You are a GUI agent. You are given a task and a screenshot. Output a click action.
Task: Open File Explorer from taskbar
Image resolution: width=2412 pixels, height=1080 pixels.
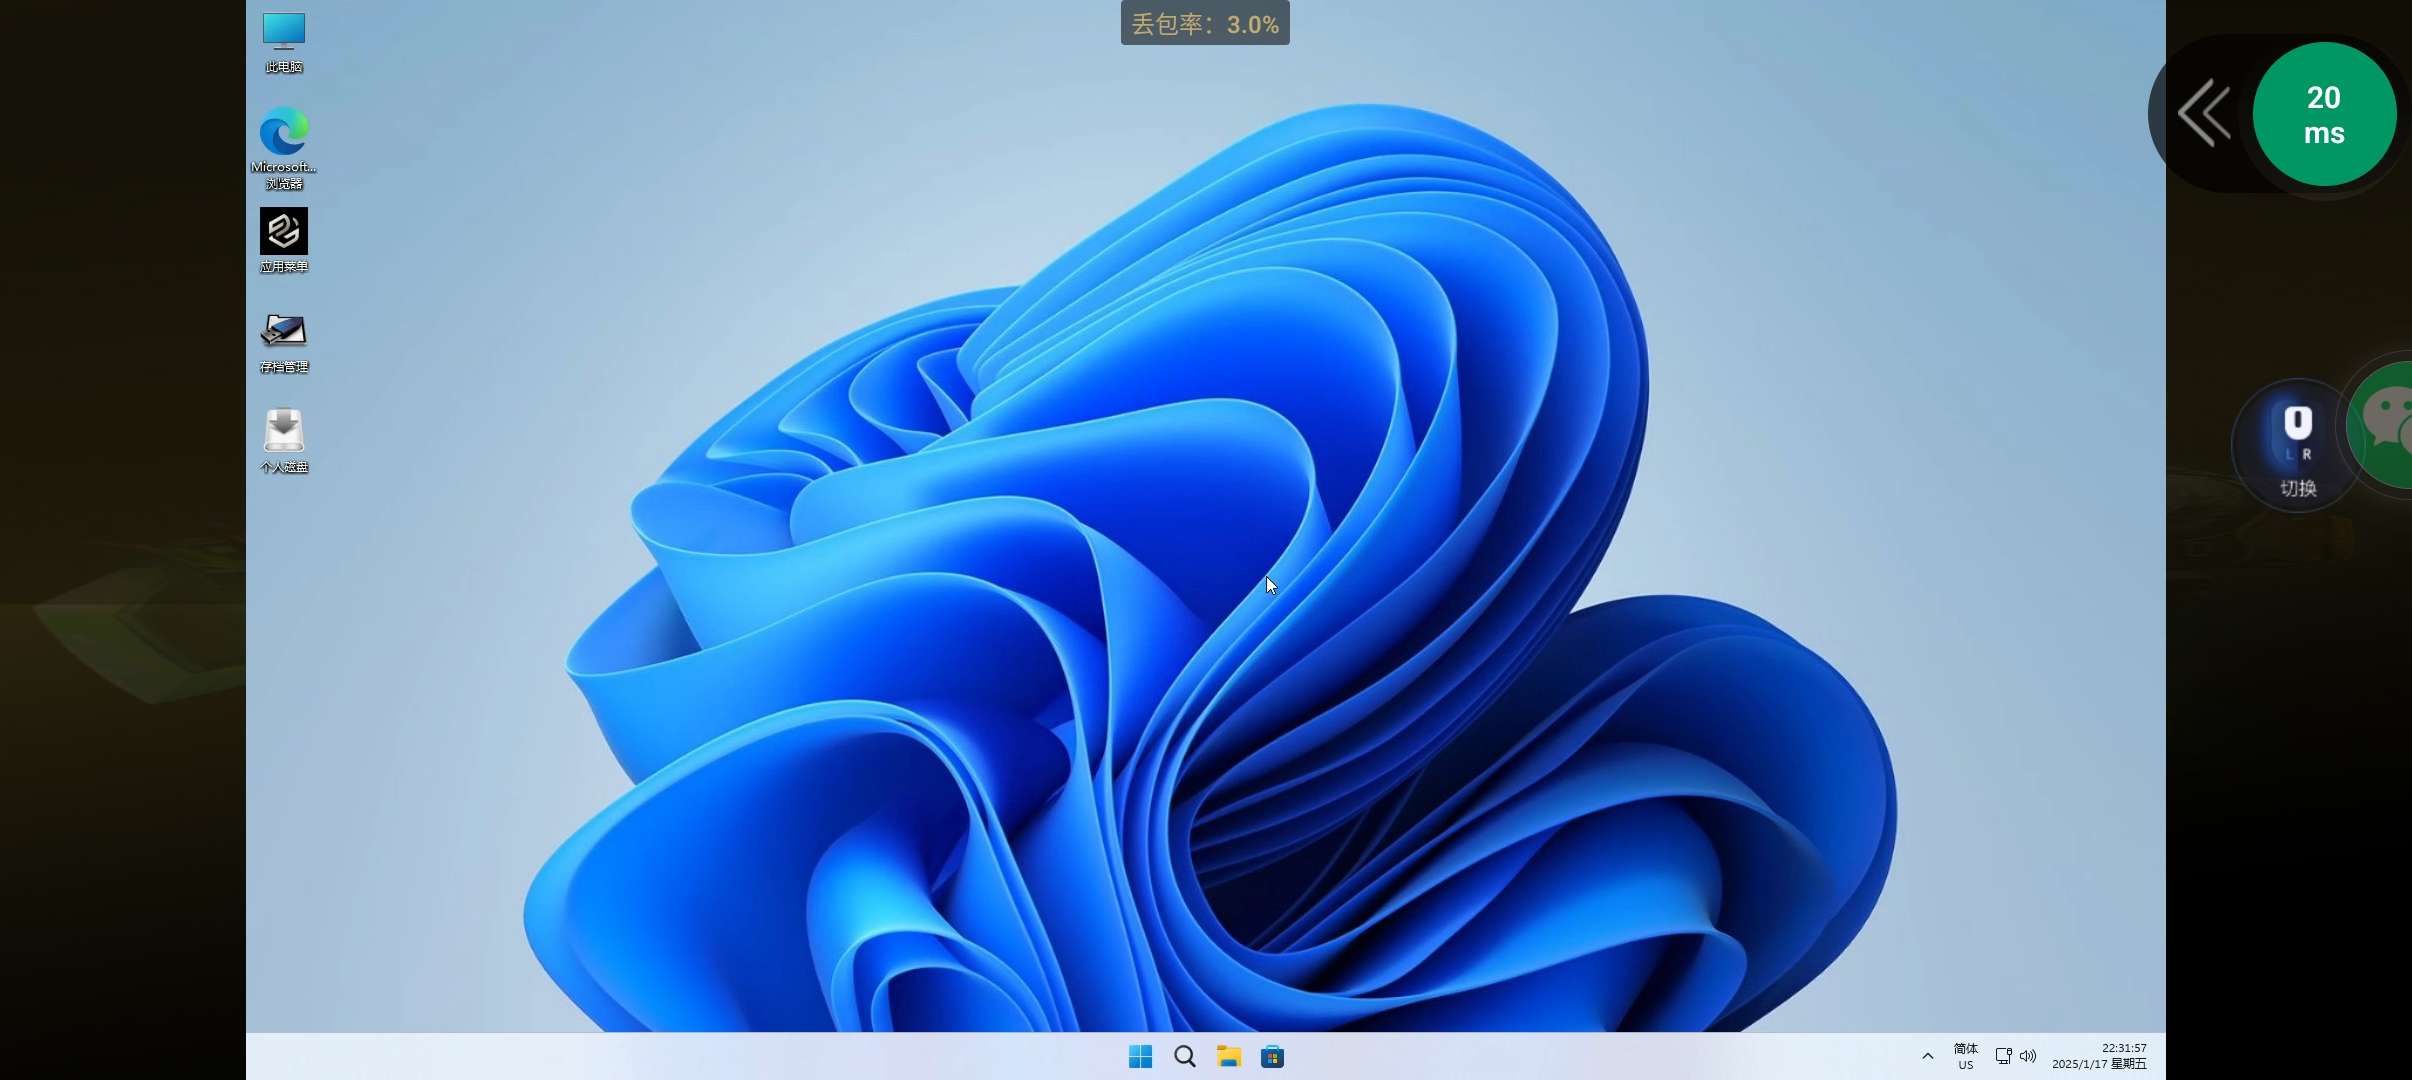[1229, 1056]
